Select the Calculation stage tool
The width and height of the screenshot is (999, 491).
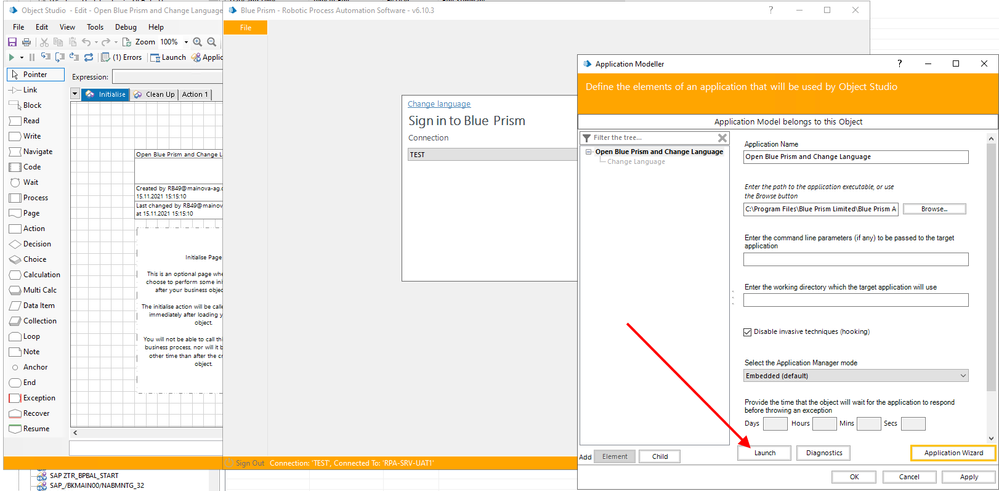click(36, 274)
